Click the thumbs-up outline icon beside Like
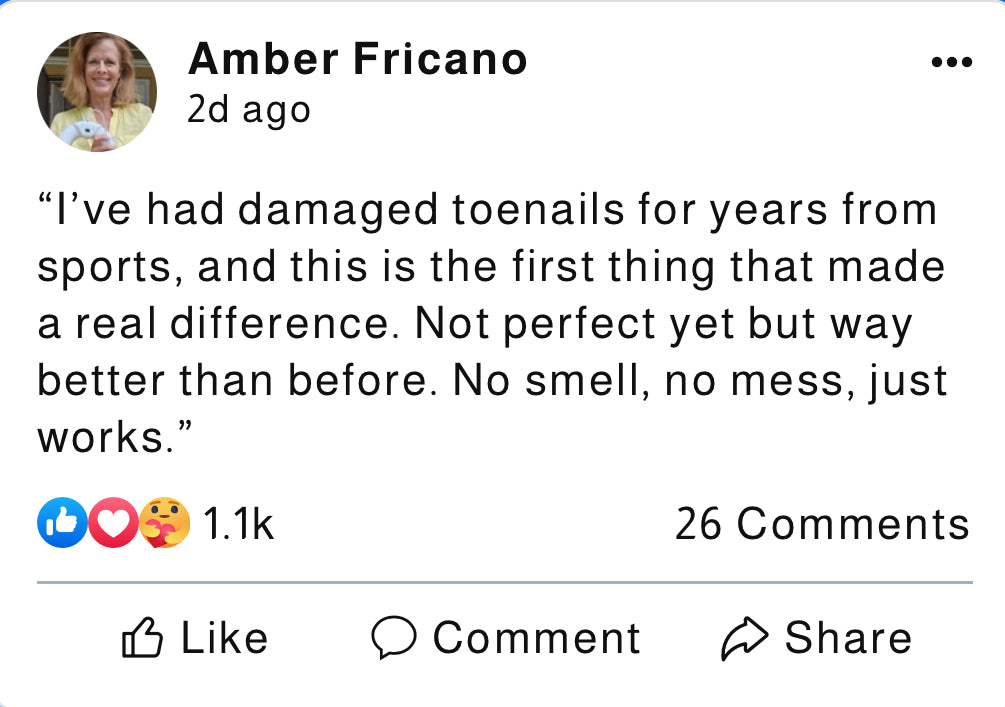Viewport: 1005px width, 707px height. (x=142, y=637)
